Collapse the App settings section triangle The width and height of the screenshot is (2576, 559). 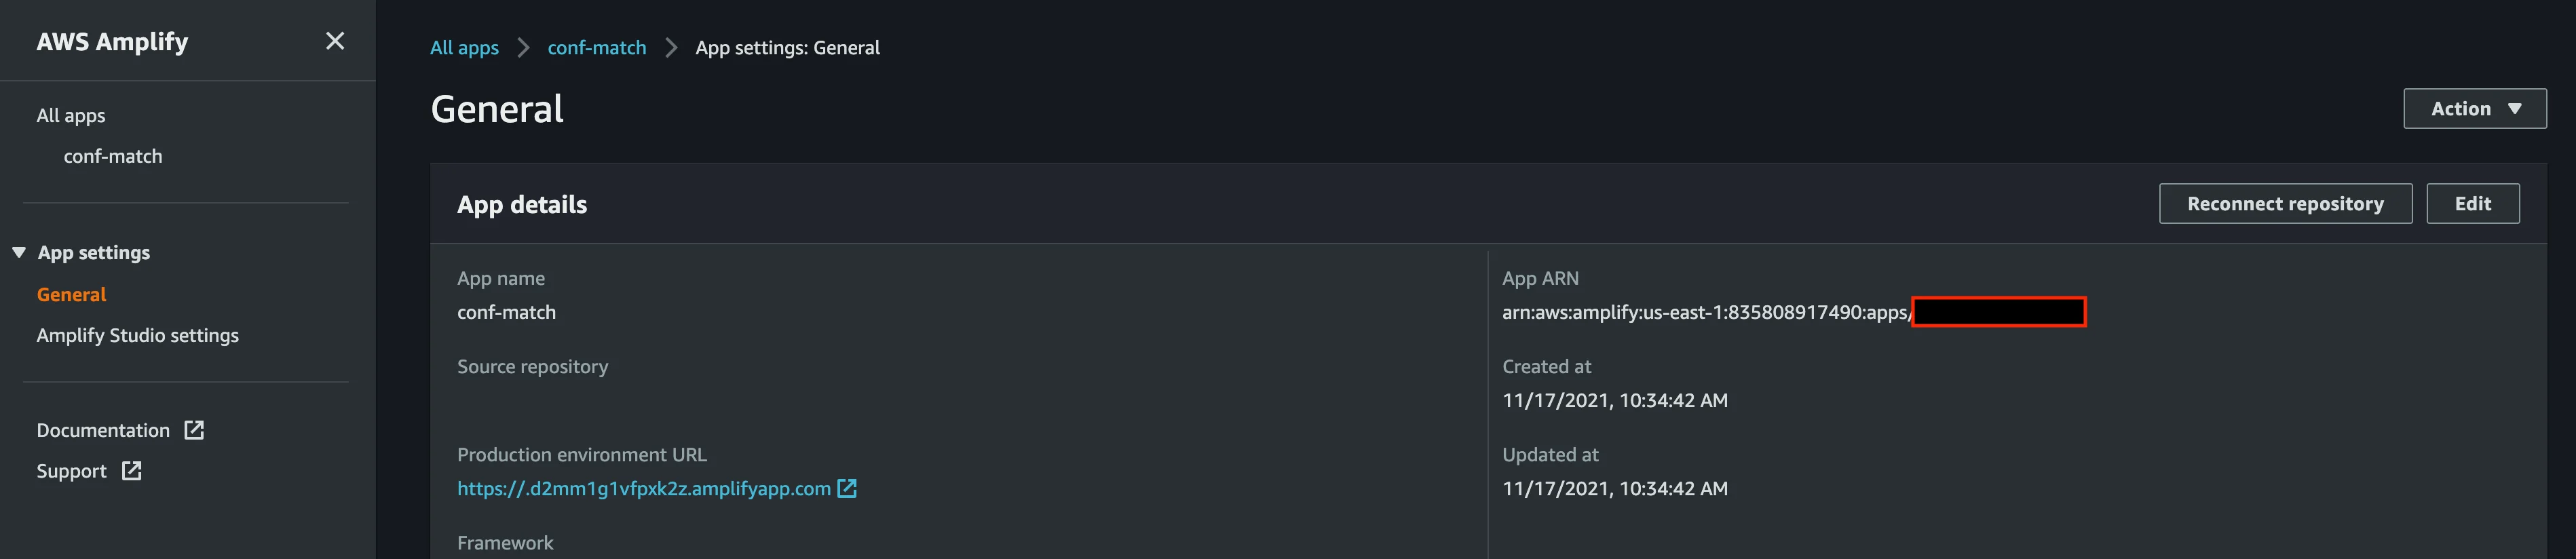(x=19, y=253)
